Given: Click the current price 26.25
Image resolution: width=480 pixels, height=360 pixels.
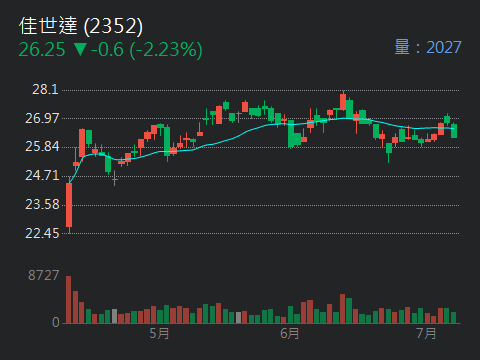Looking at the screenshot, I should (42, 50).
